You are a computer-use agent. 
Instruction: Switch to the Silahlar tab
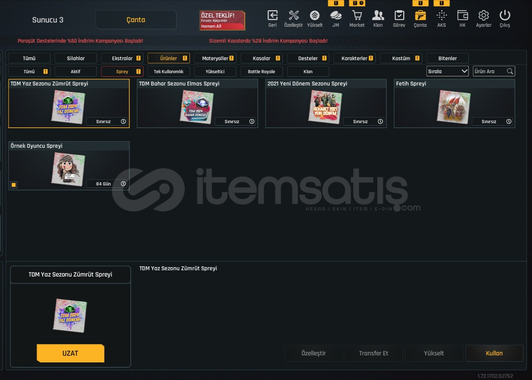click(76, 58)
